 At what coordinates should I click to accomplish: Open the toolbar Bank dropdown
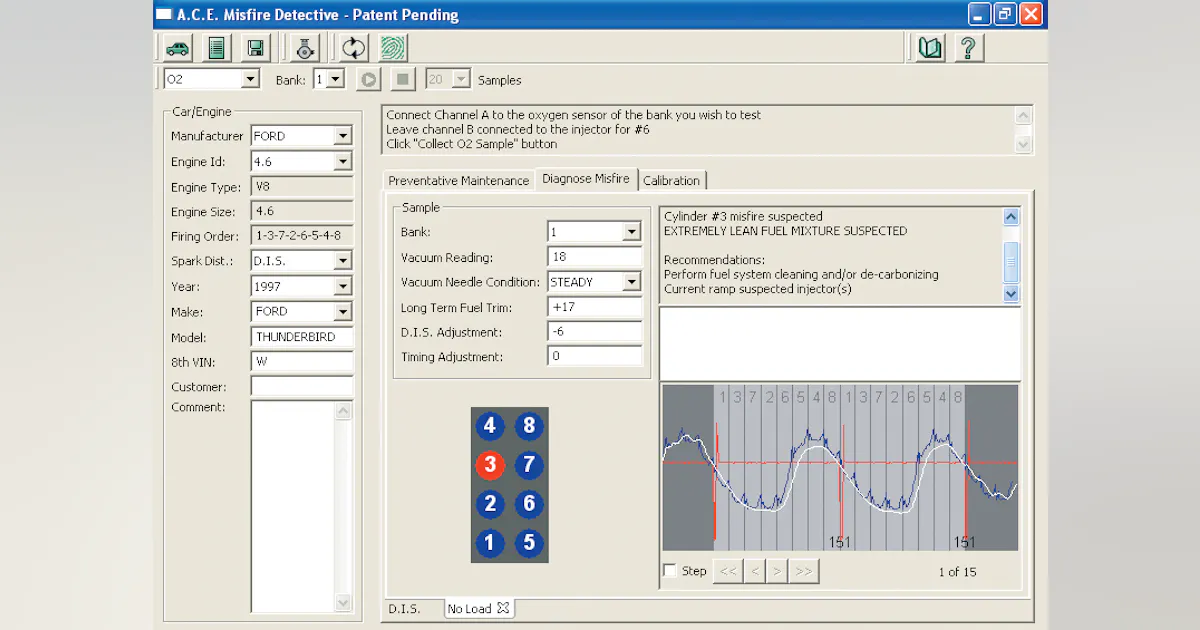(x=335, y=79)
